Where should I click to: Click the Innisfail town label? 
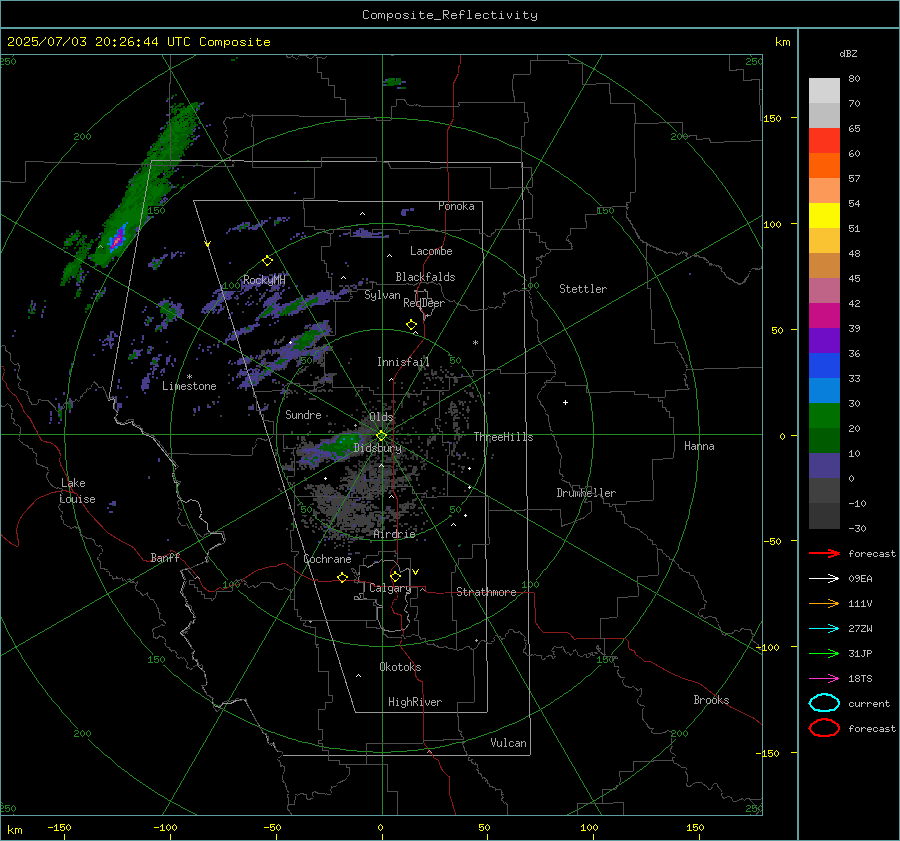tap(403, 362)
